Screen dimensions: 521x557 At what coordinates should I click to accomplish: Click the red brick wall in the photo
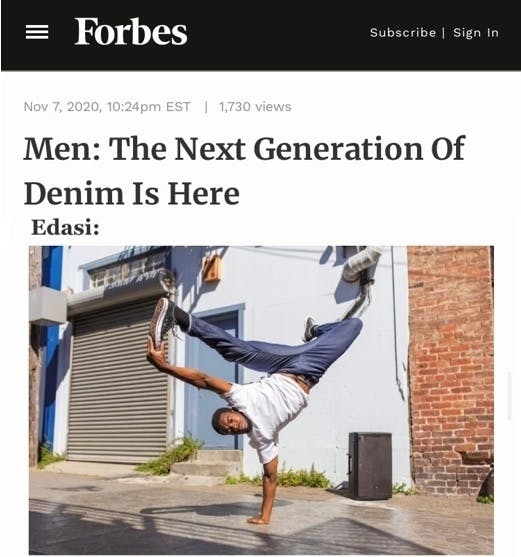point(451,369)
